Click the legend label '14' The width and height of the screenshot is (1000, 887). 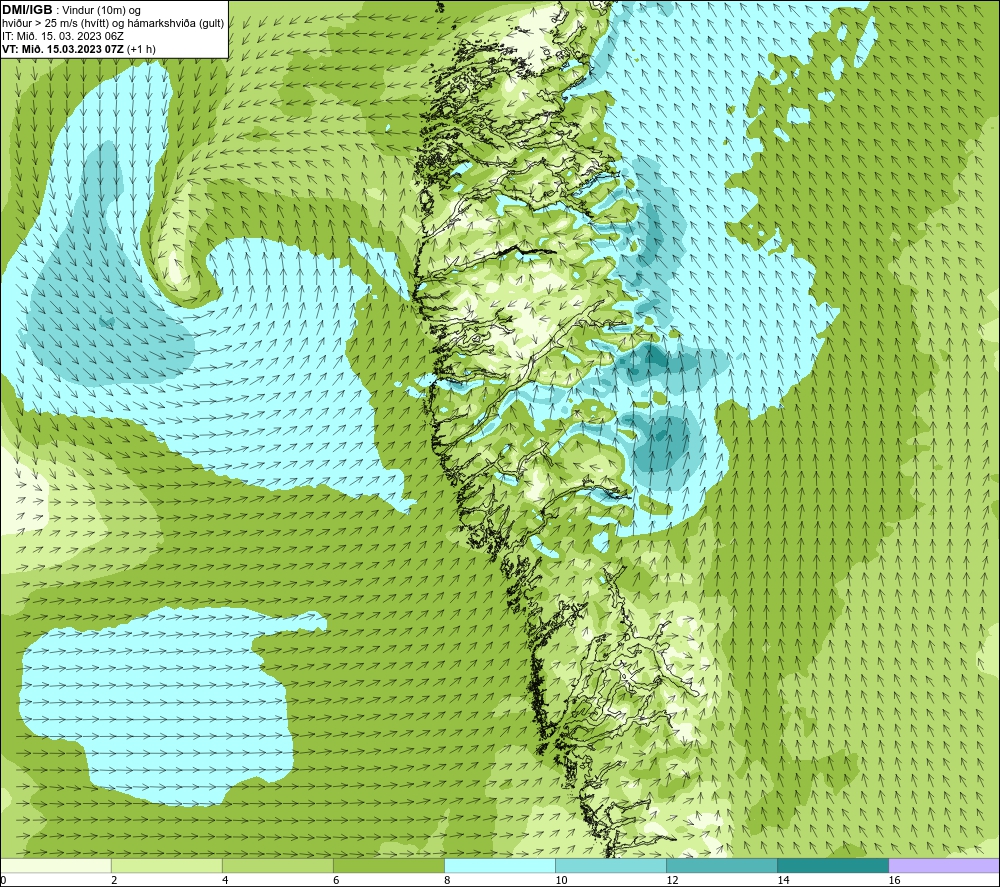(783, 881)
